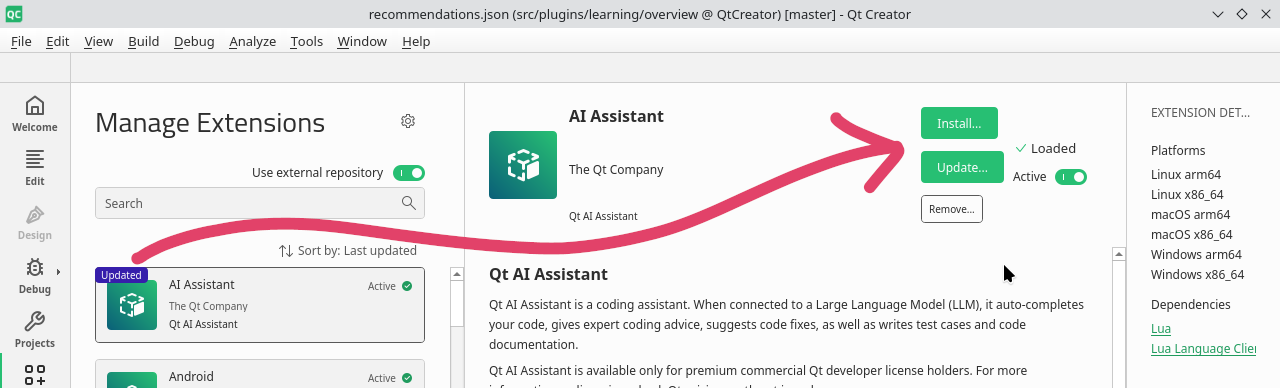Open the Welcome mode

[34, 113]
